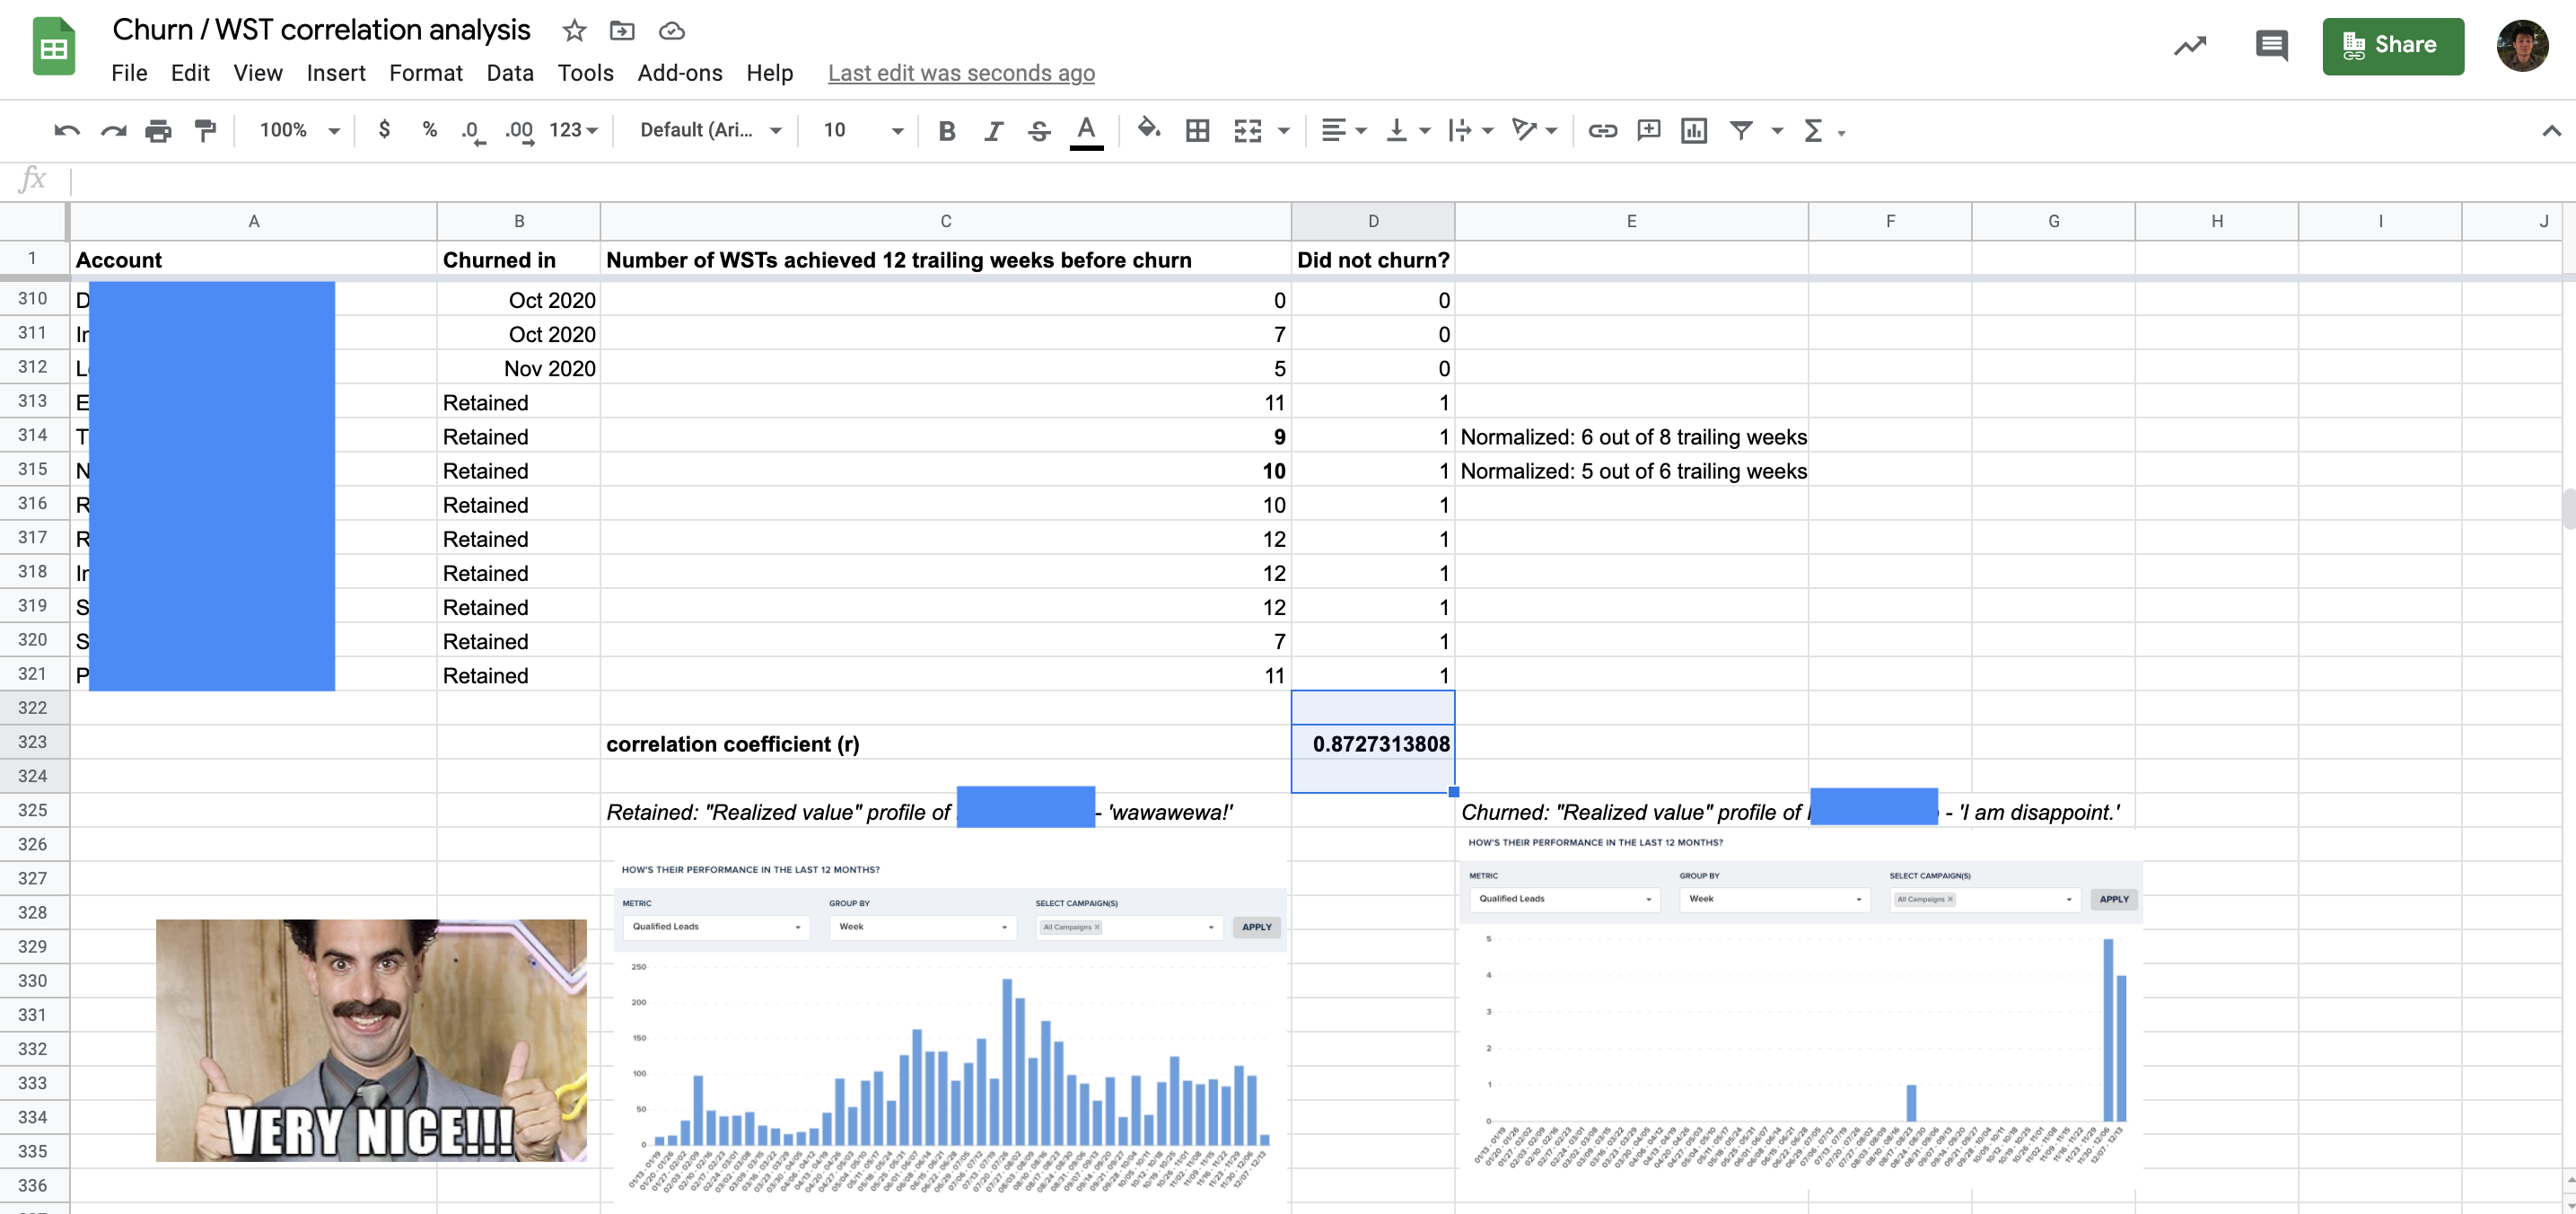Open the Edit menu

[190, 73]
